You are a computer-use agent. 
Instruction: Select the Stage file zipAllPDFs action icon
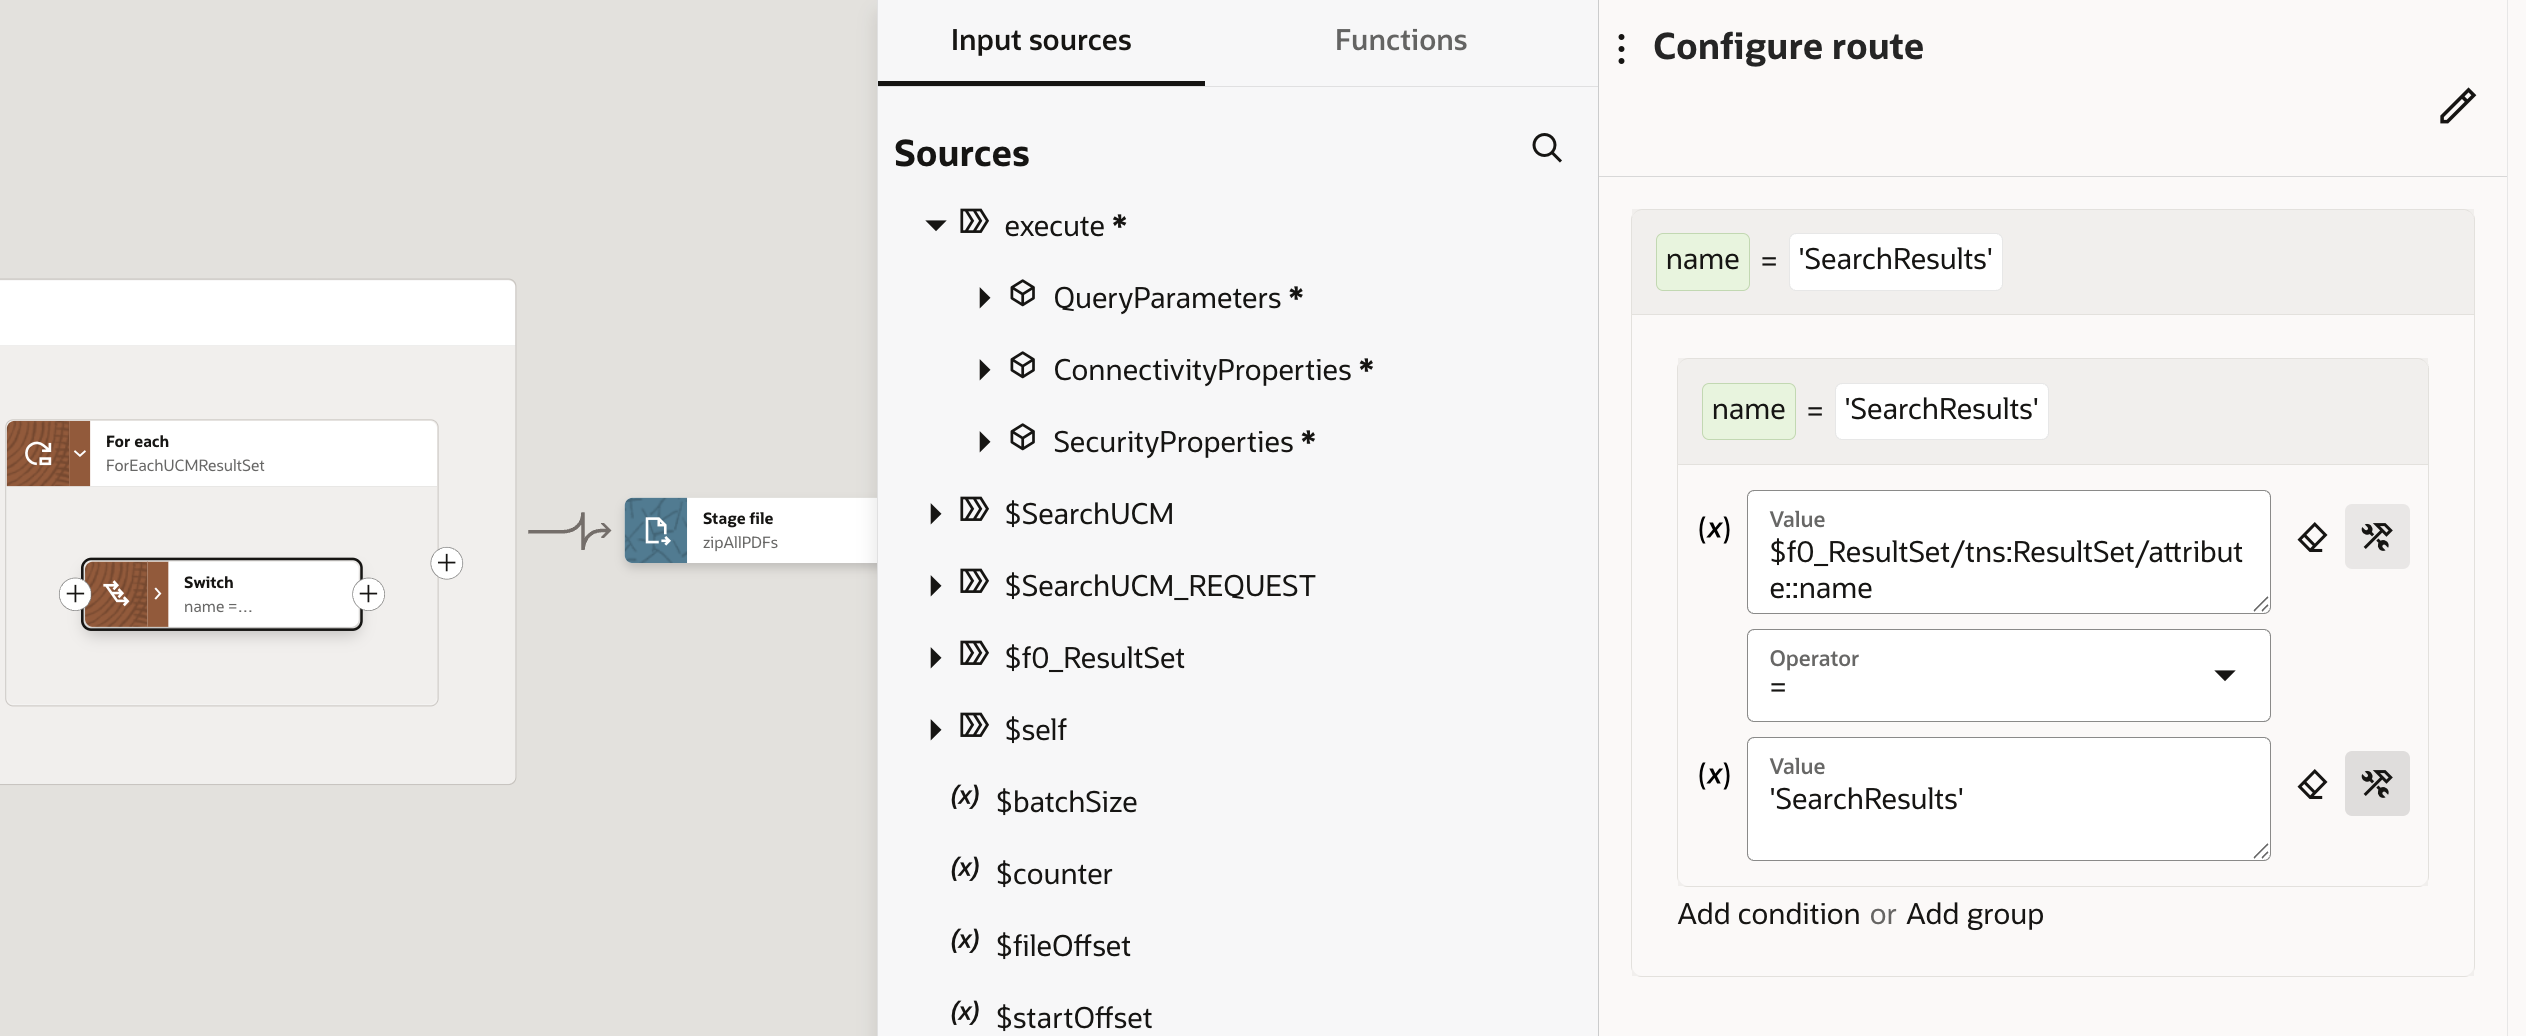pyautogui.click(x=656, y=530)
